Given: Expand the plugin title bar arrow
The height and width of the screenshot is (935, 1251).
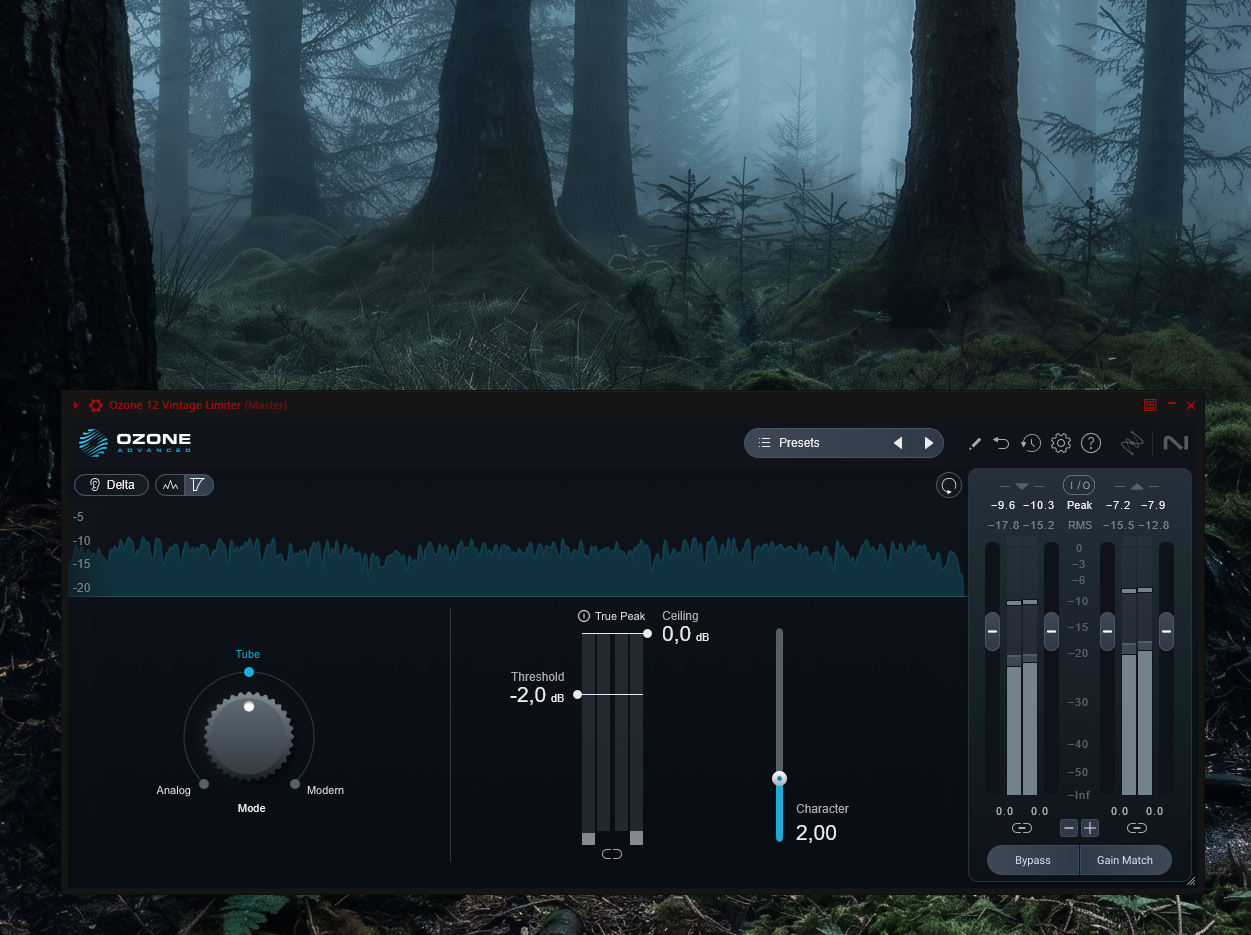Looking at the screenshot, I should click(76, 405).
